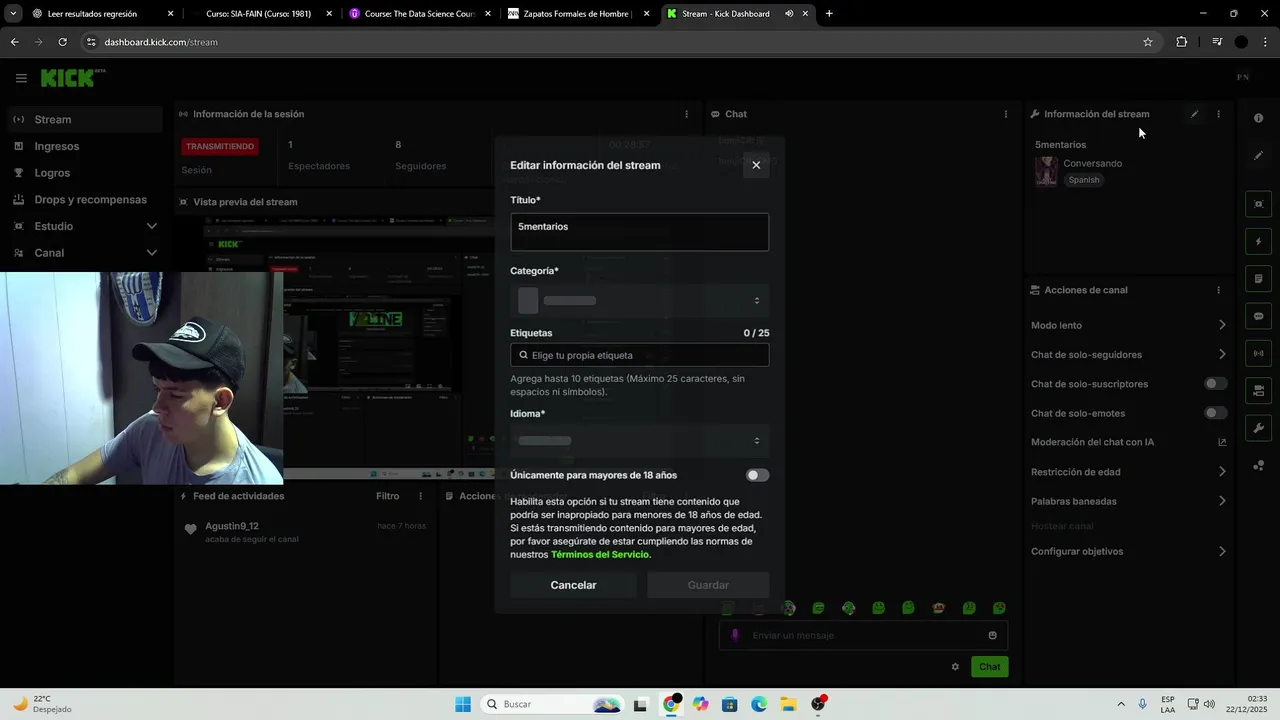Open the Categoría dropdown

pyautogui.click(x=639, y=300)
